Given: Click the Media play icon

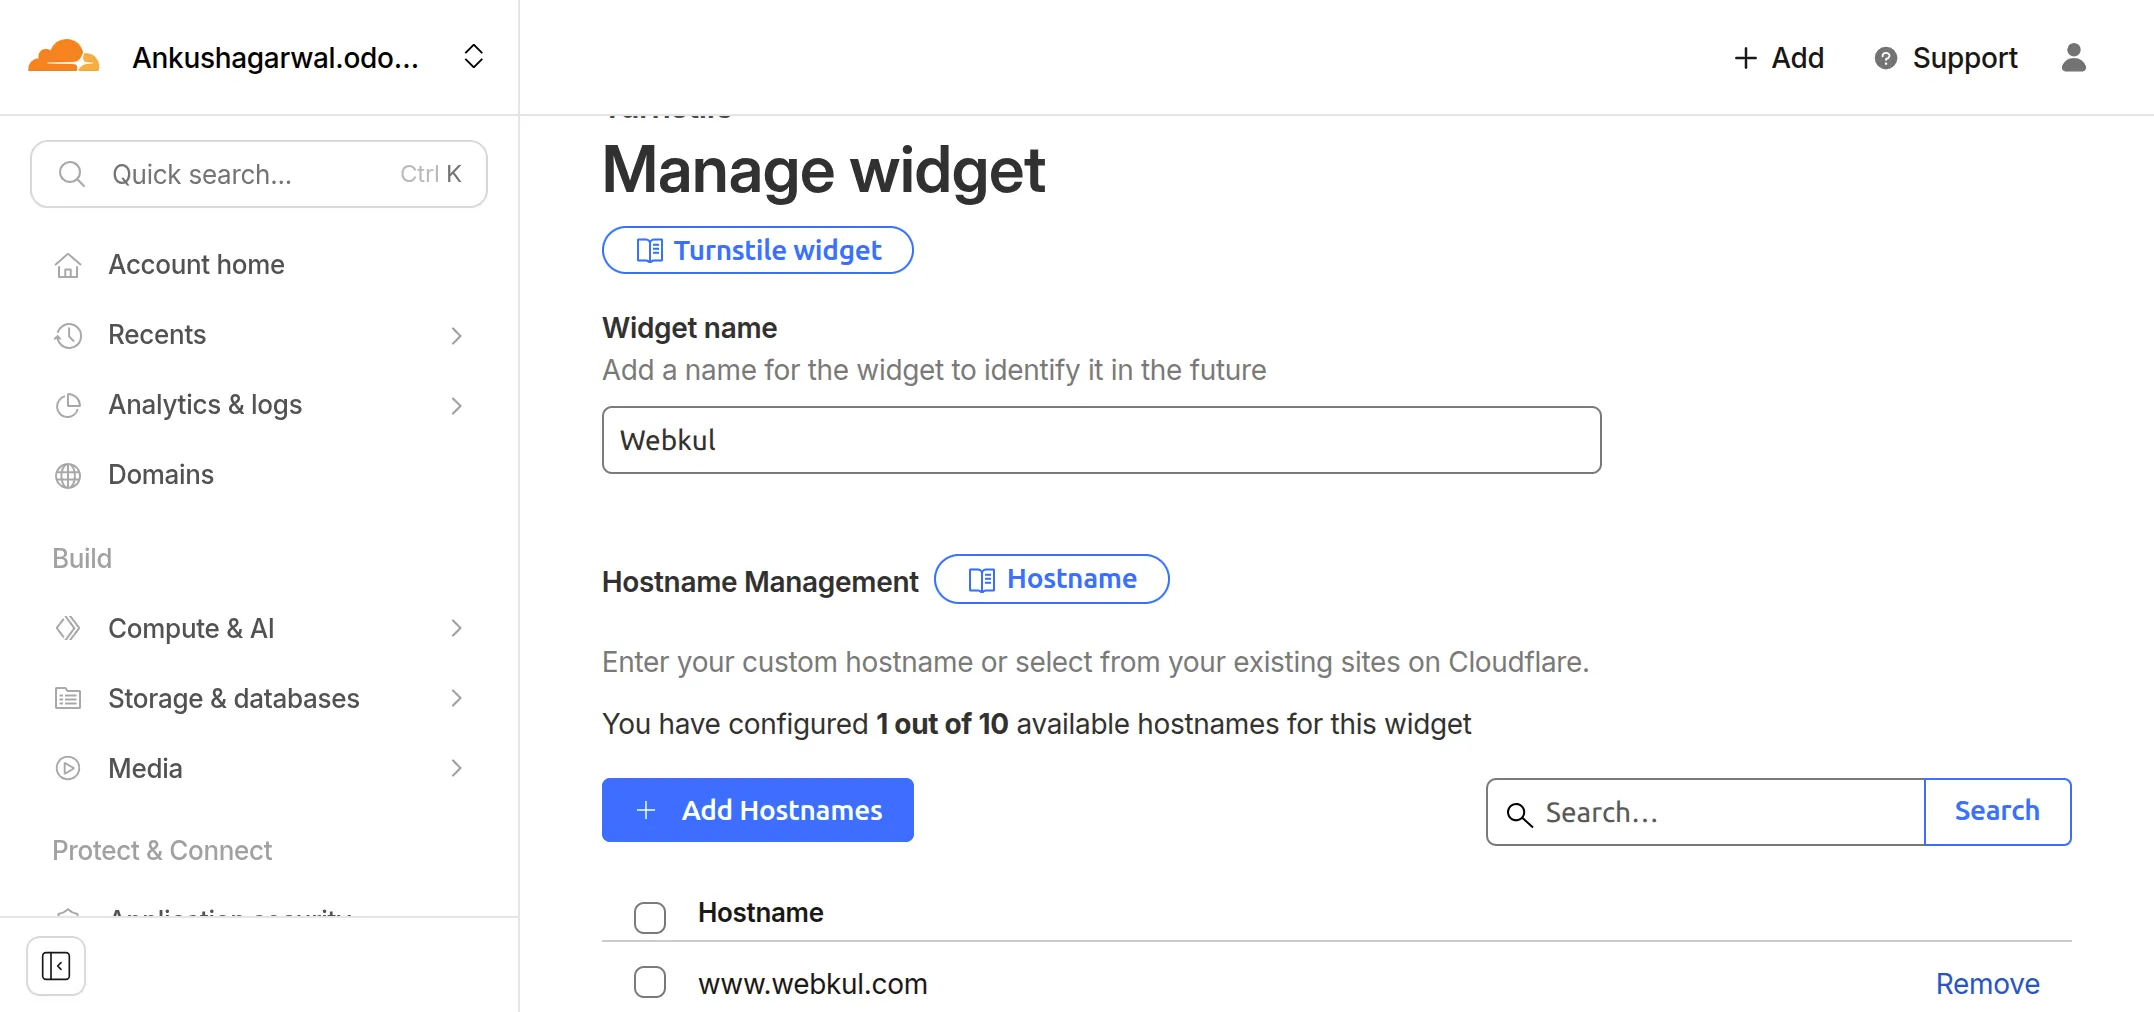Looking at the screenshot, I should 68,769.
